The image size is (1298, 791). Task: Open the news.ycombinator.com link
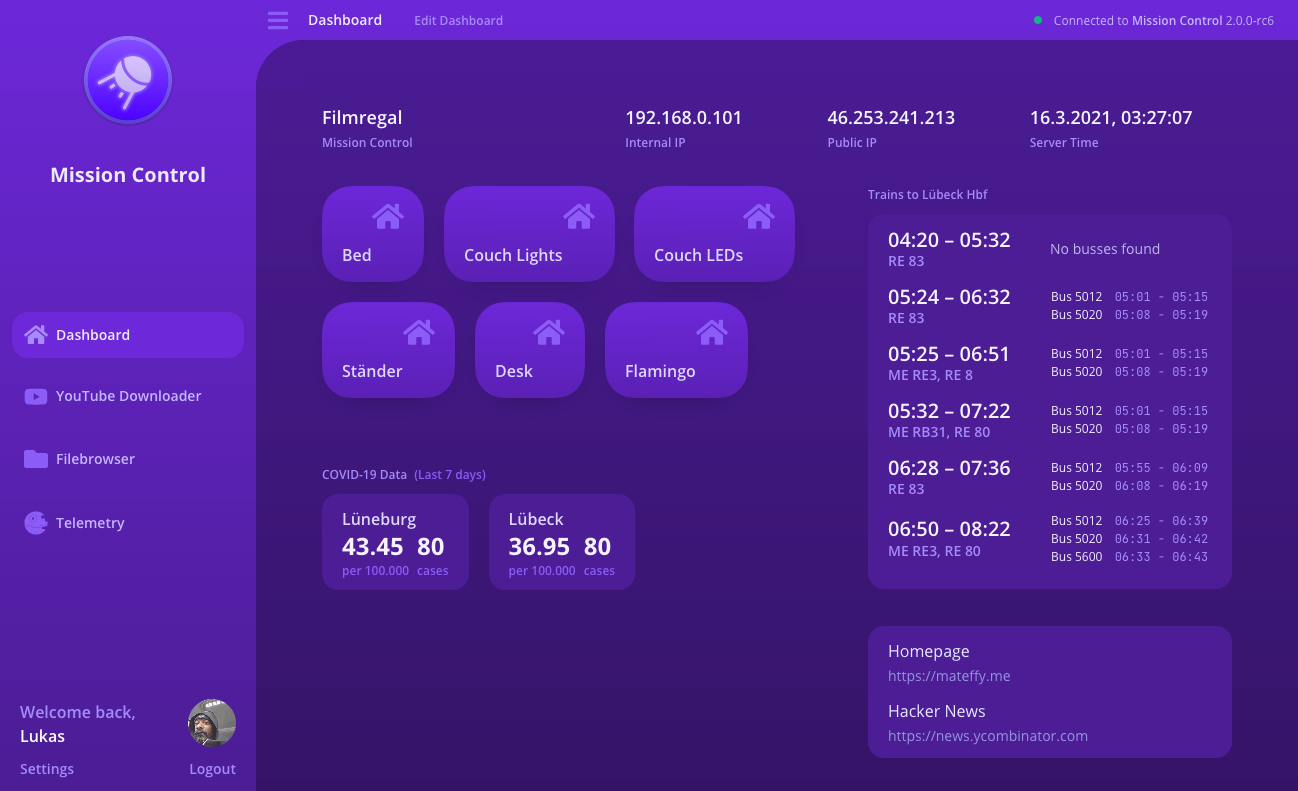(x=988, y=736)
